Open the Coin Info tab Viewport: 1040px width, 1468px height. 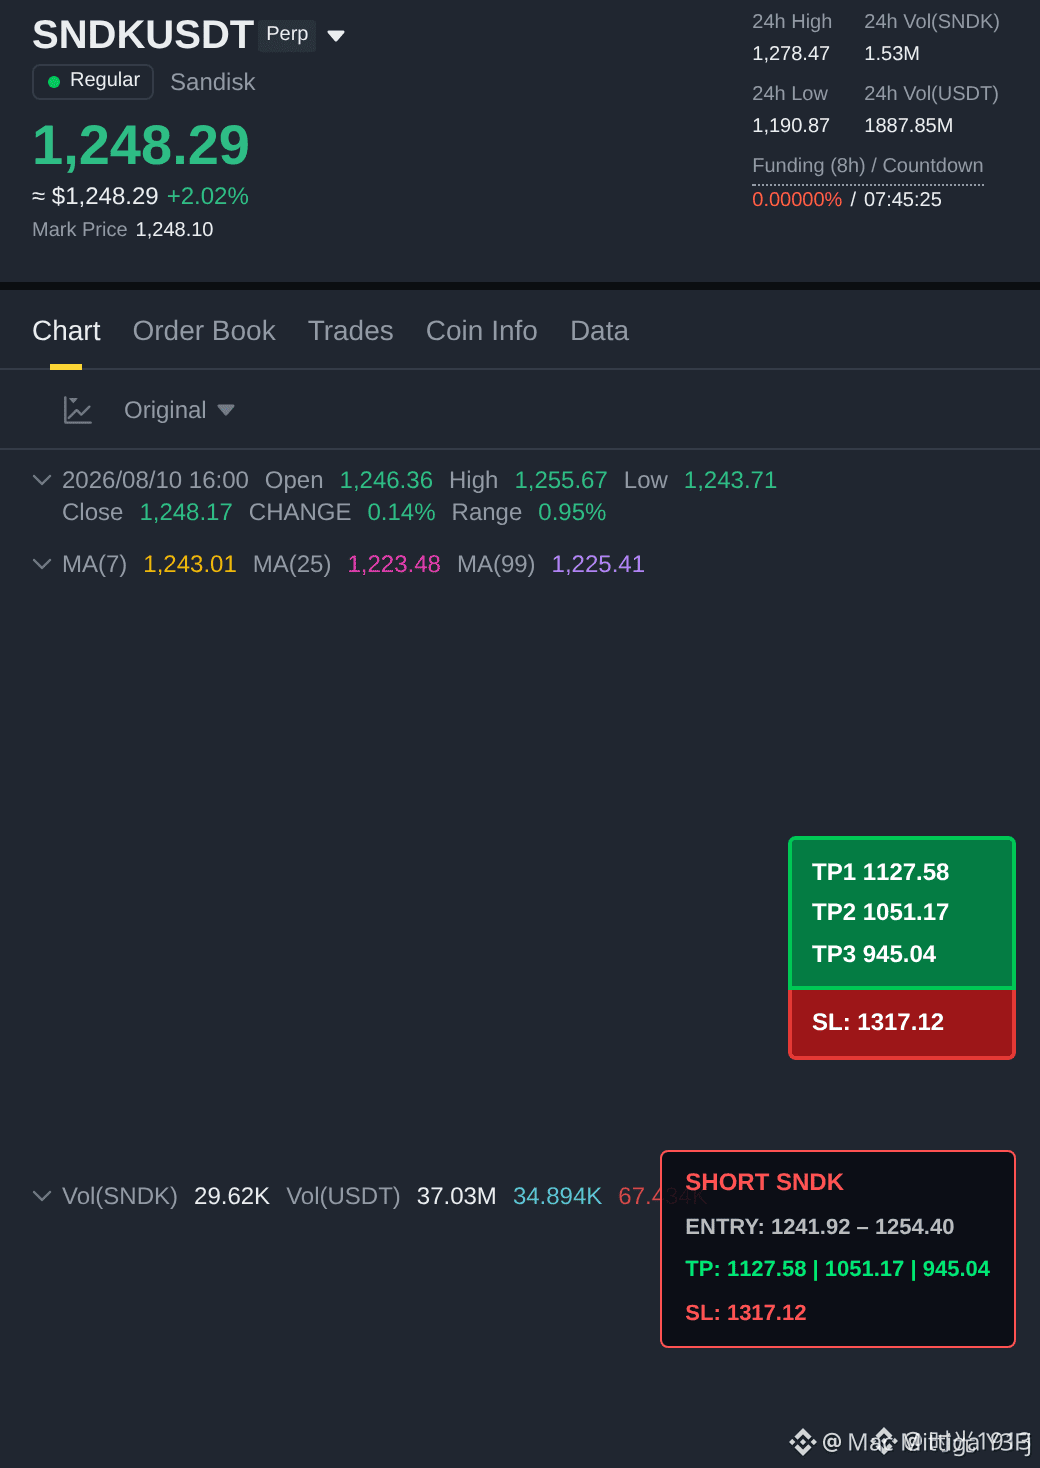pos(481,331)
